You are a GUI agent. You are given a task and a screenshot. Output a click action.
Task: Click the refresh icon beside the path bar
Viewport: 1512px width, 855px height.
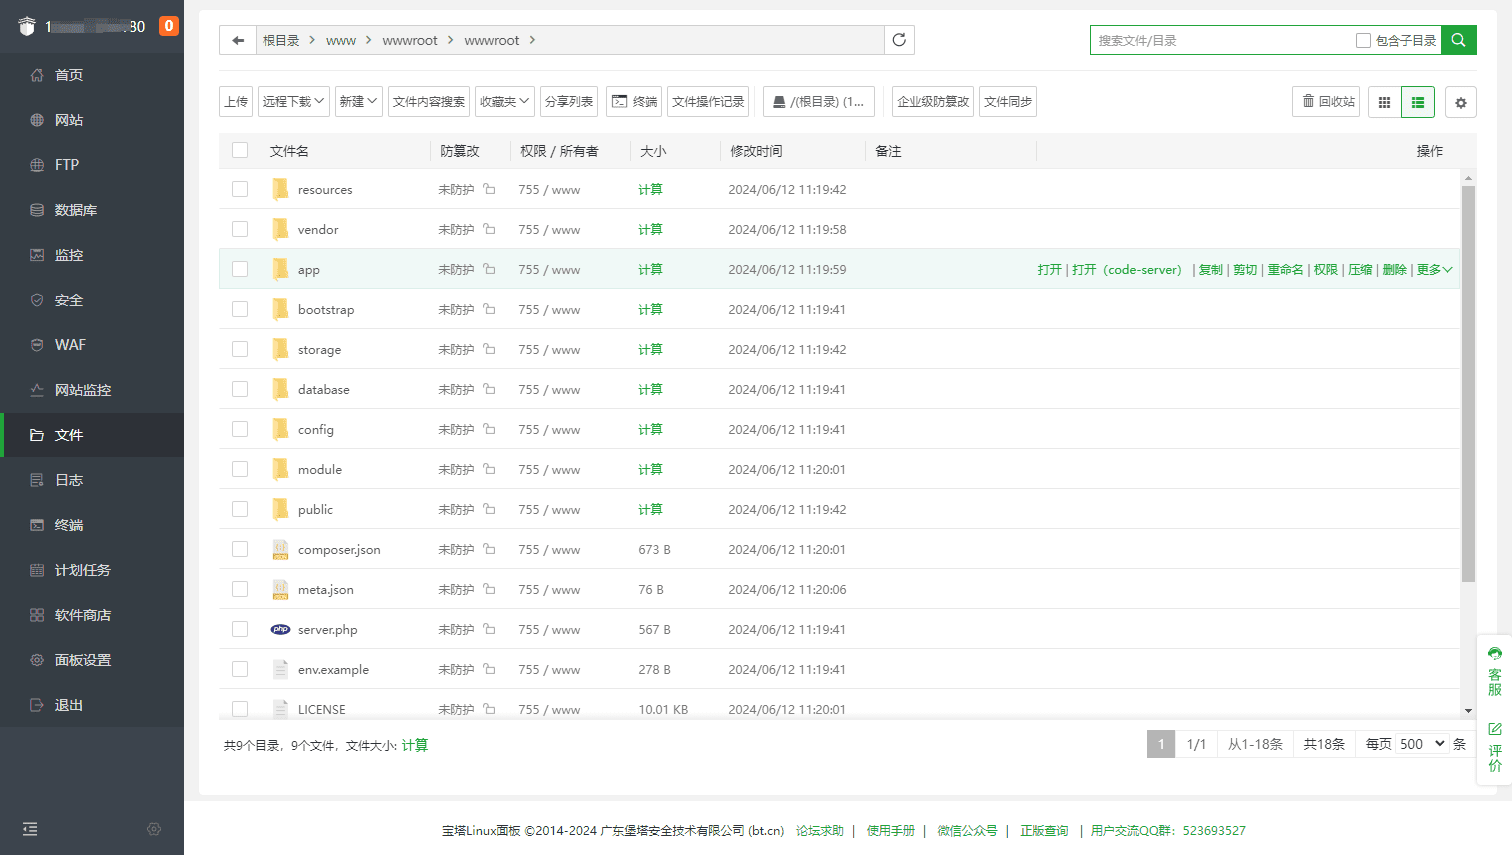pos(898,40)
